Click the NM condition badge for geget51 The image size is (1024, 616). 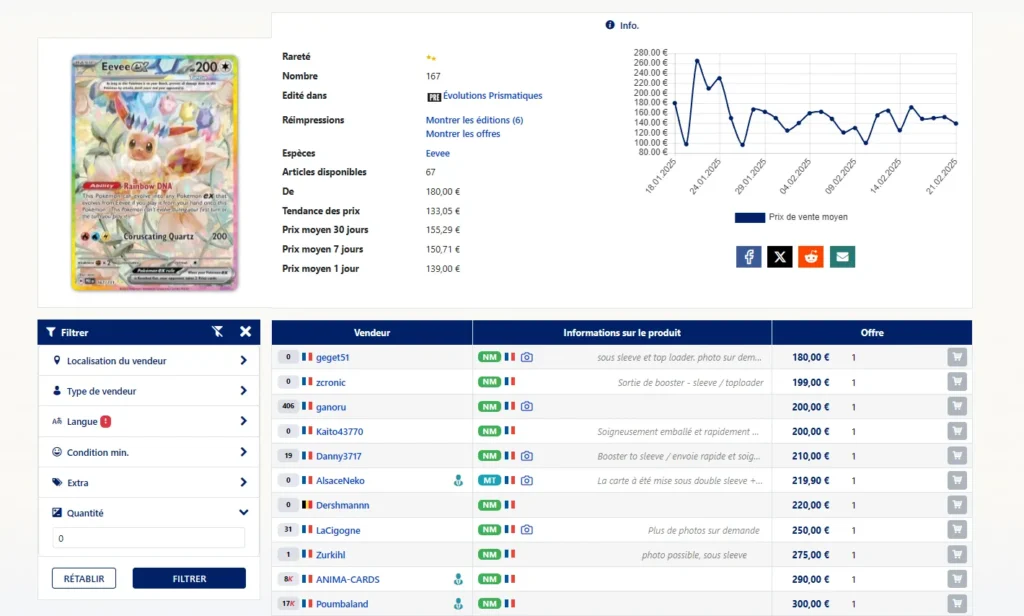click(489, 357)
